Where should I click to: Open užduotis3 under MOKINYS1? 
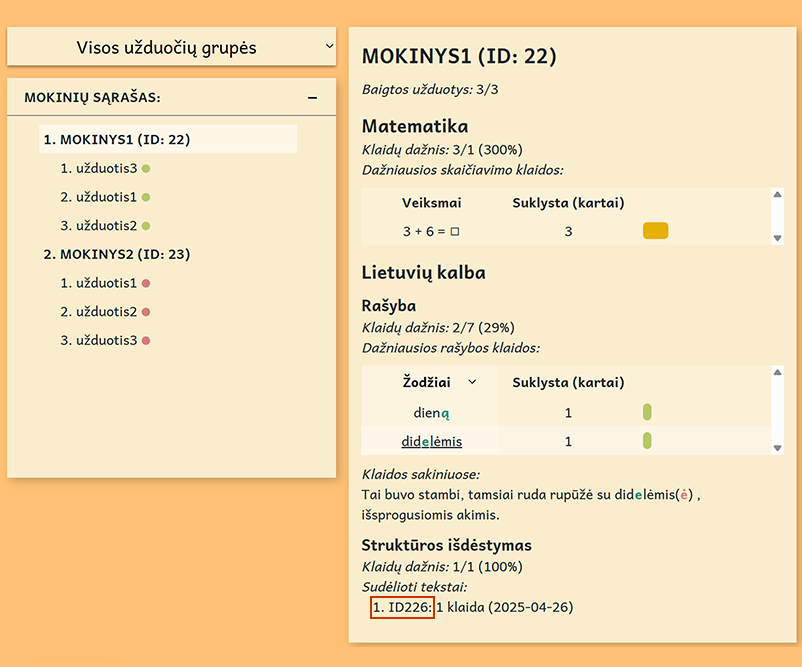coord(99,168)
